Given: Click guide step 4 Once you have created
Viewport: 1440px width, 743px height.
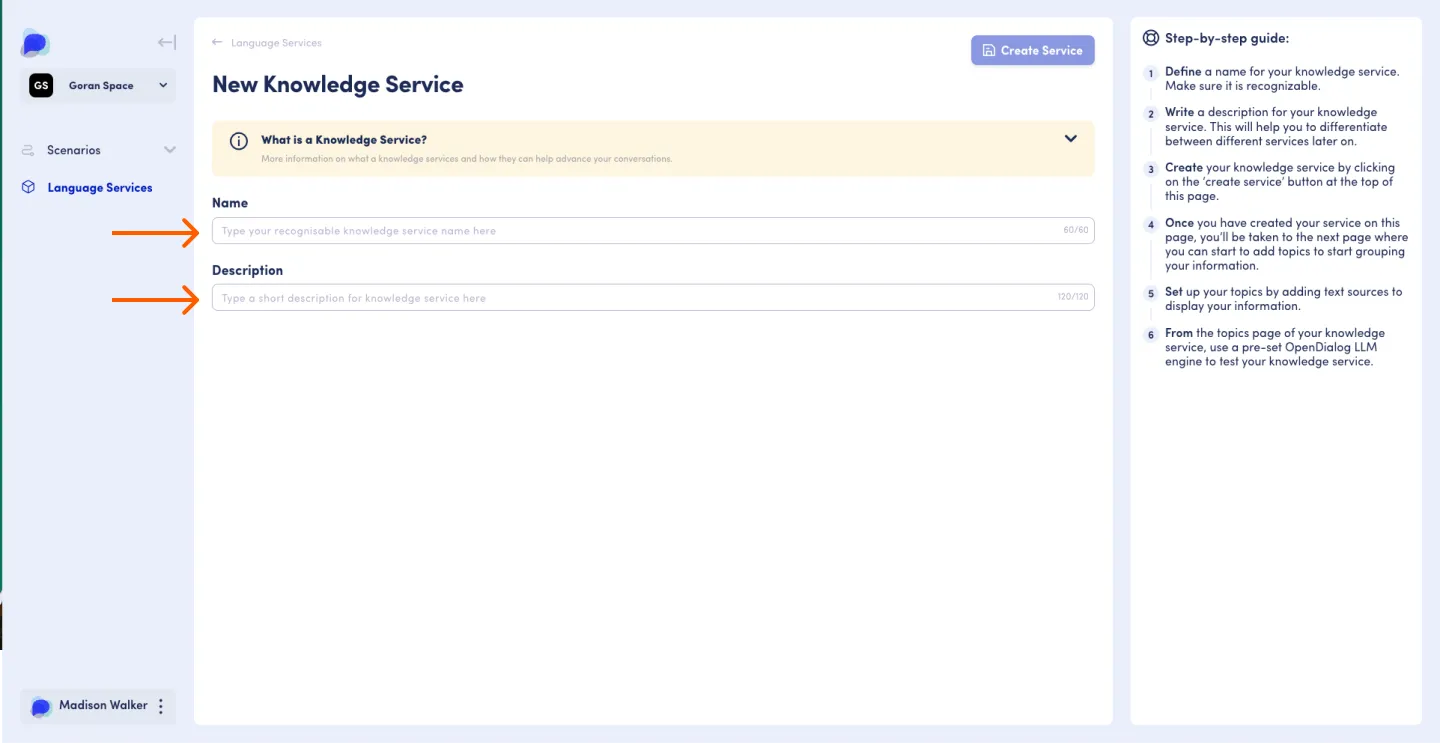Looking at the screenshot, I should (x=1286, y=244).
